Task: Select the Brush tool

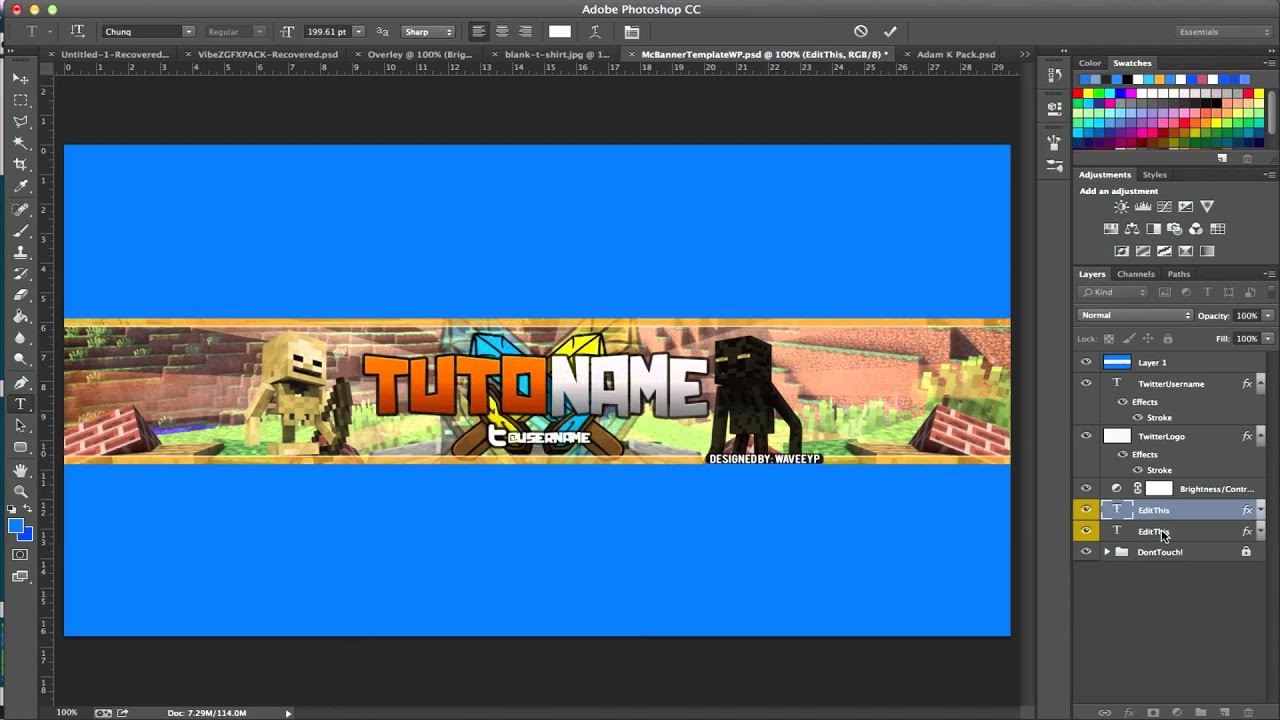Action: click(20, 231)
